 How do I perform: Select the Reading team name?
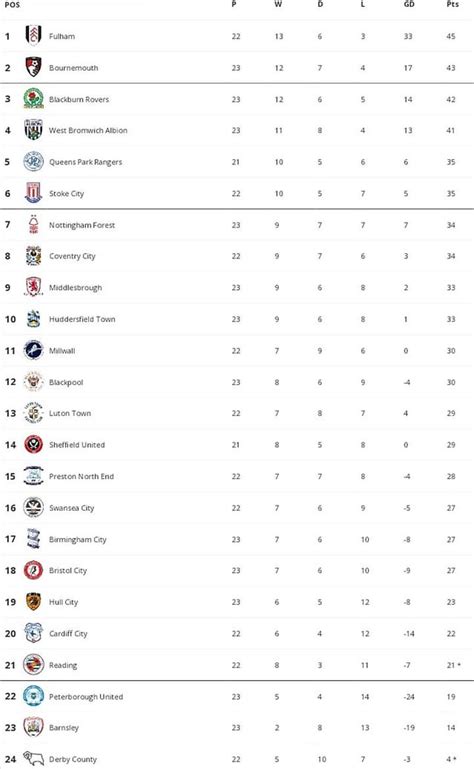[63, 665]
